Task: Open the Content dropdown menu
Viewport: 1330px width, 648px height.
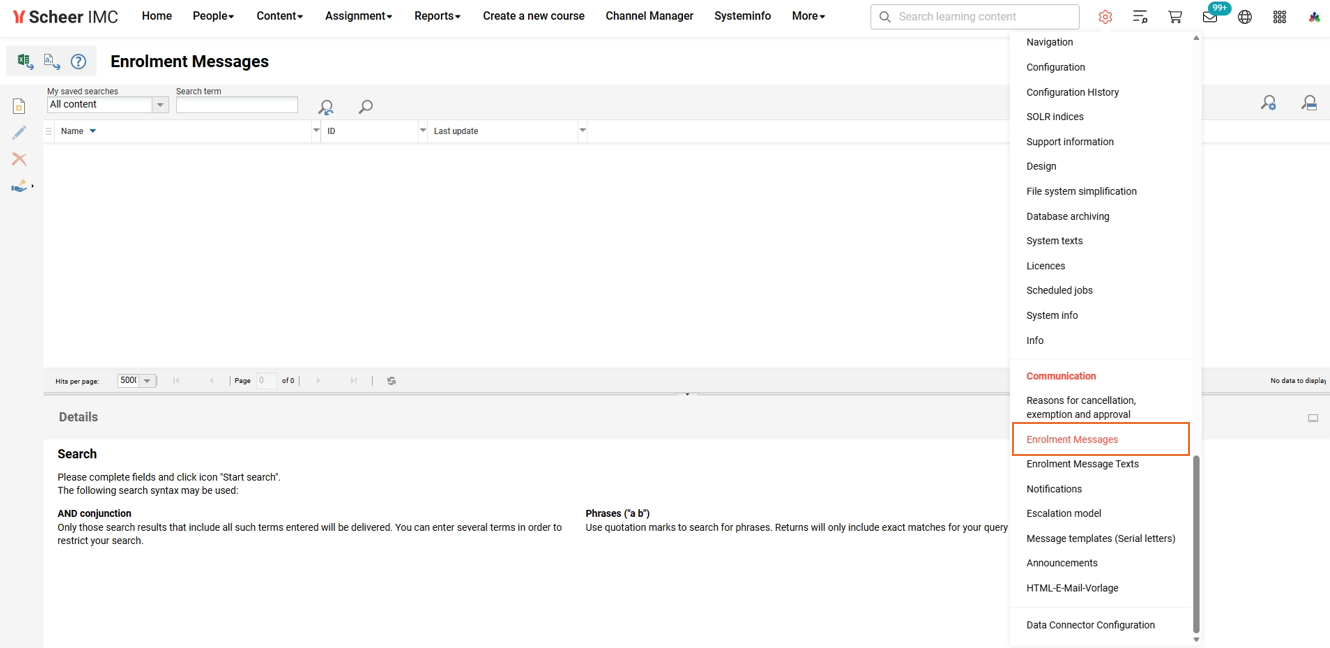Action: click(x=280, y=16)
